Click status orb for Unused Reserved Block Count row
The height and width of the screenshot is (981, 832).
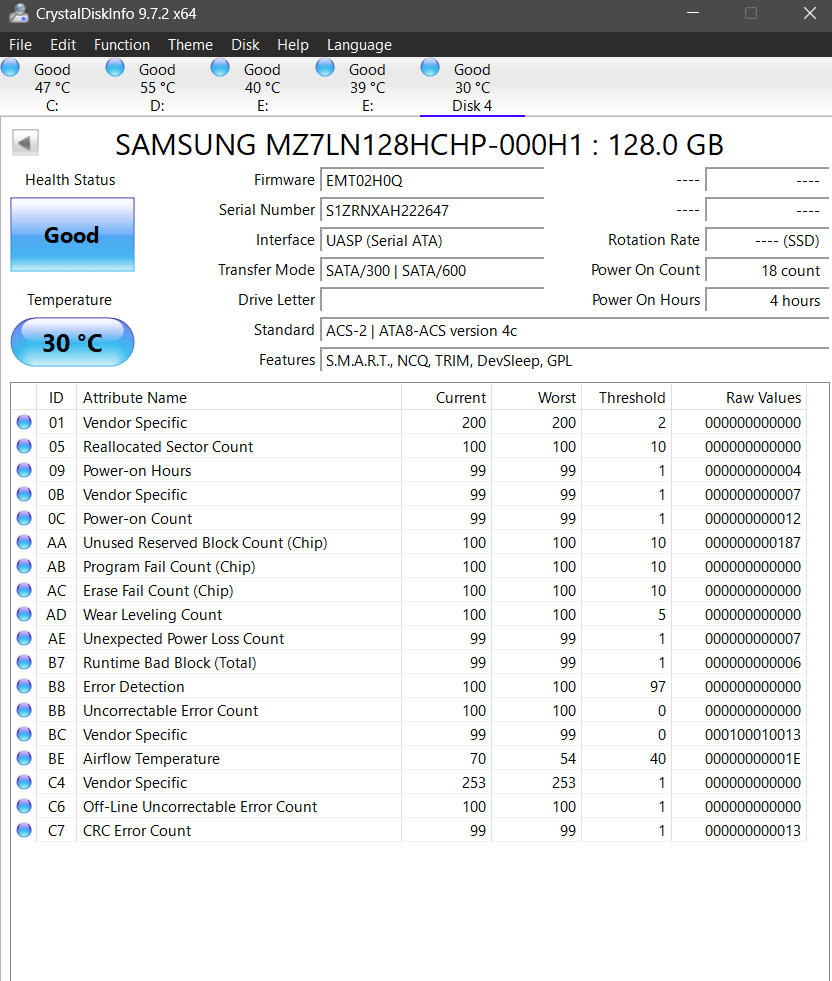pos(24,542)
